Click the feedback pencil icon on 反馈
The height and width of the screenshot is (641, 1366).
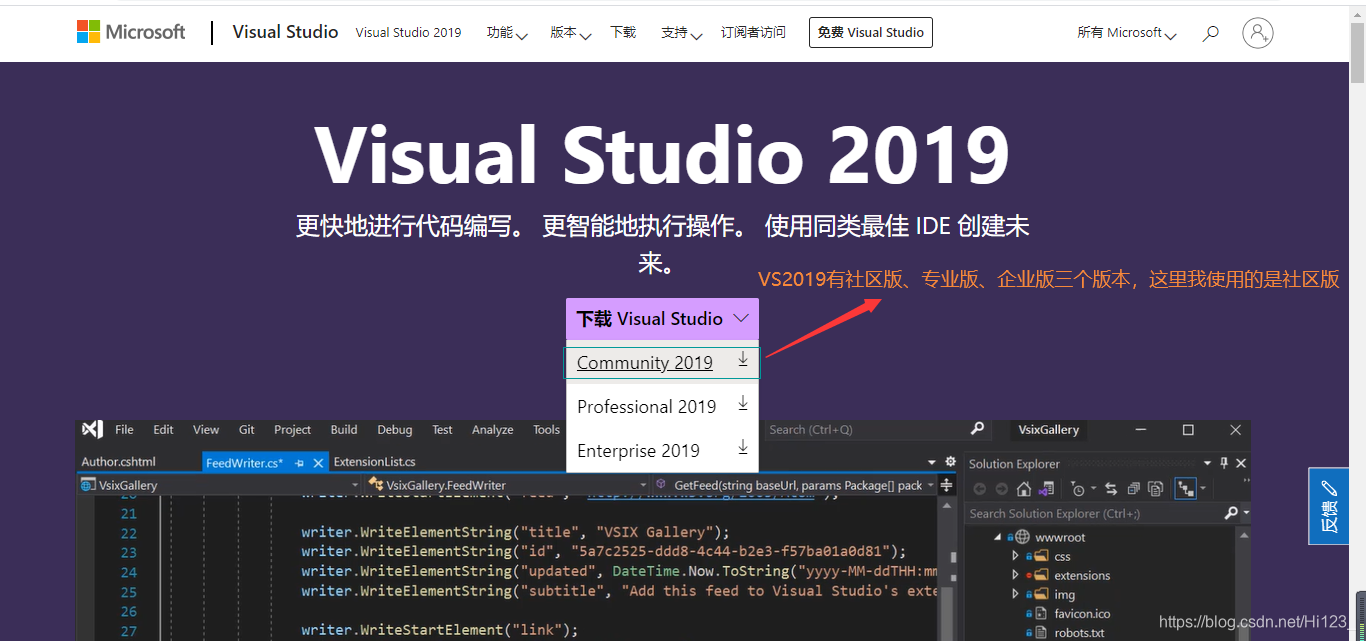[1329, 488]
